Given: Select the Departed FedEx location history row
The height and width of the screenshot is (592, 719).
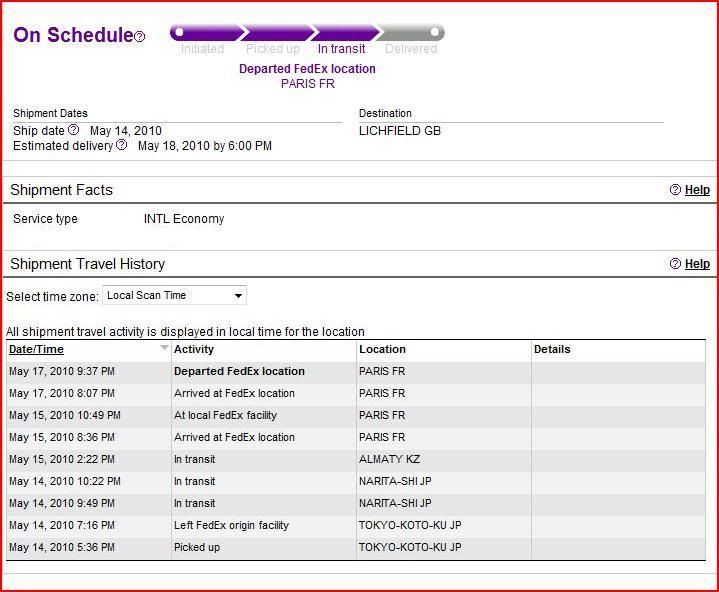Looking at the screenshot, I should 356,371.
